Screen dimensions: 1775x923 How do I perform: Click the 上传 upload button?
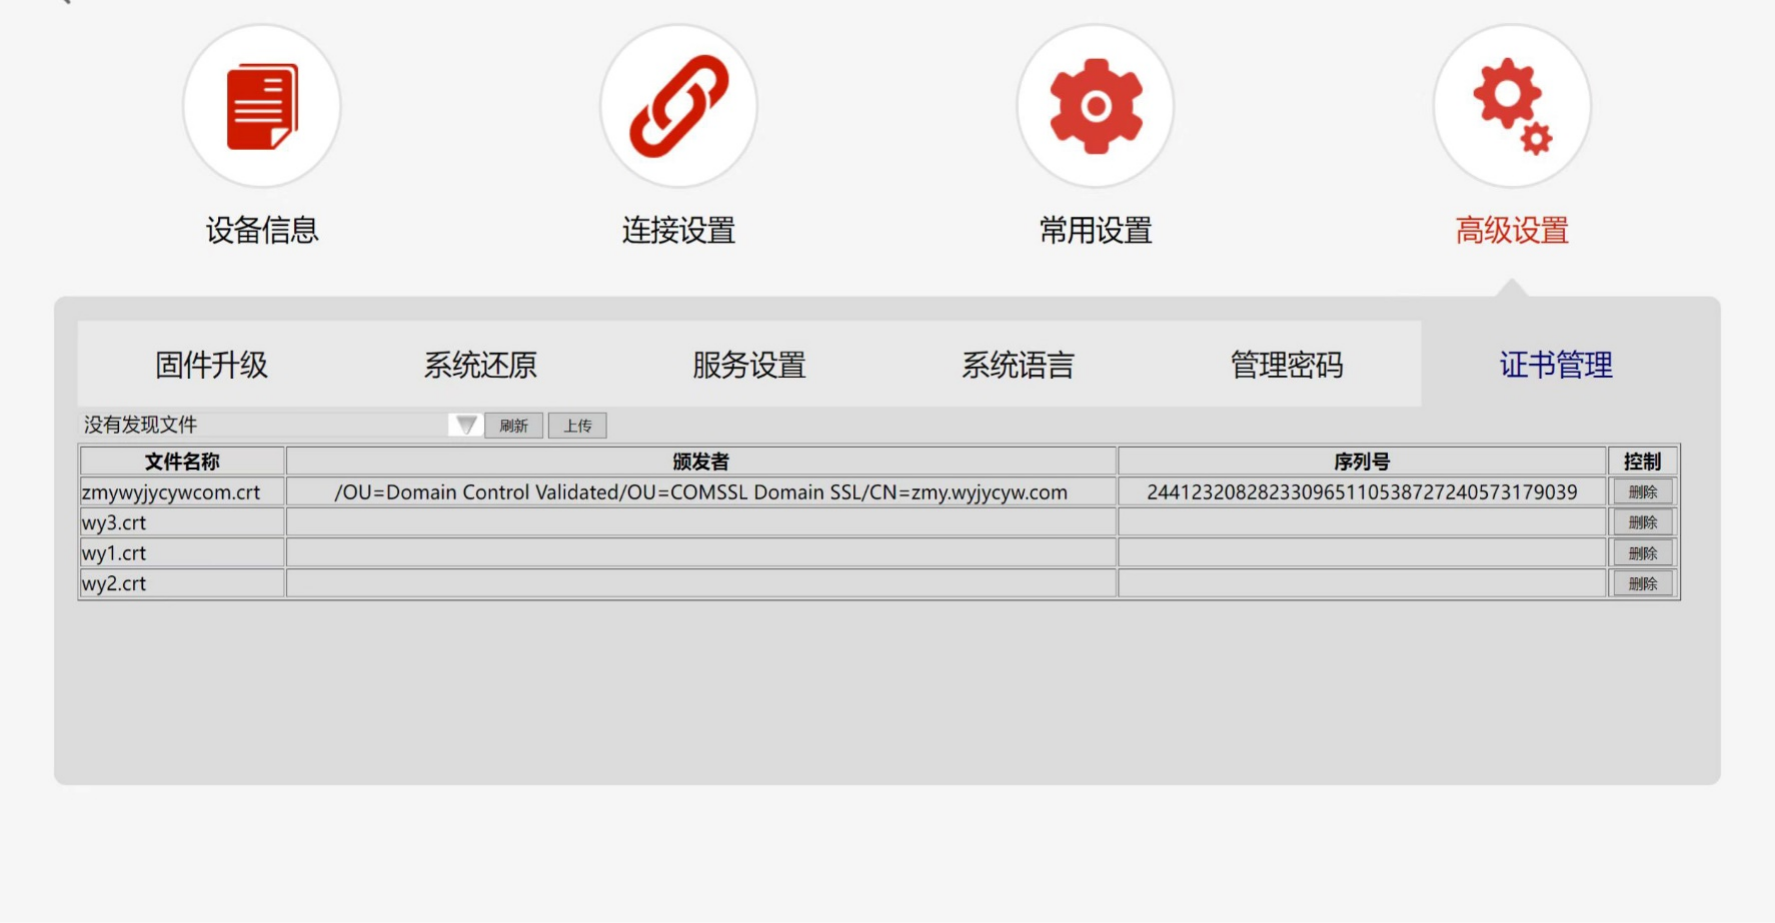pos(577,426)
